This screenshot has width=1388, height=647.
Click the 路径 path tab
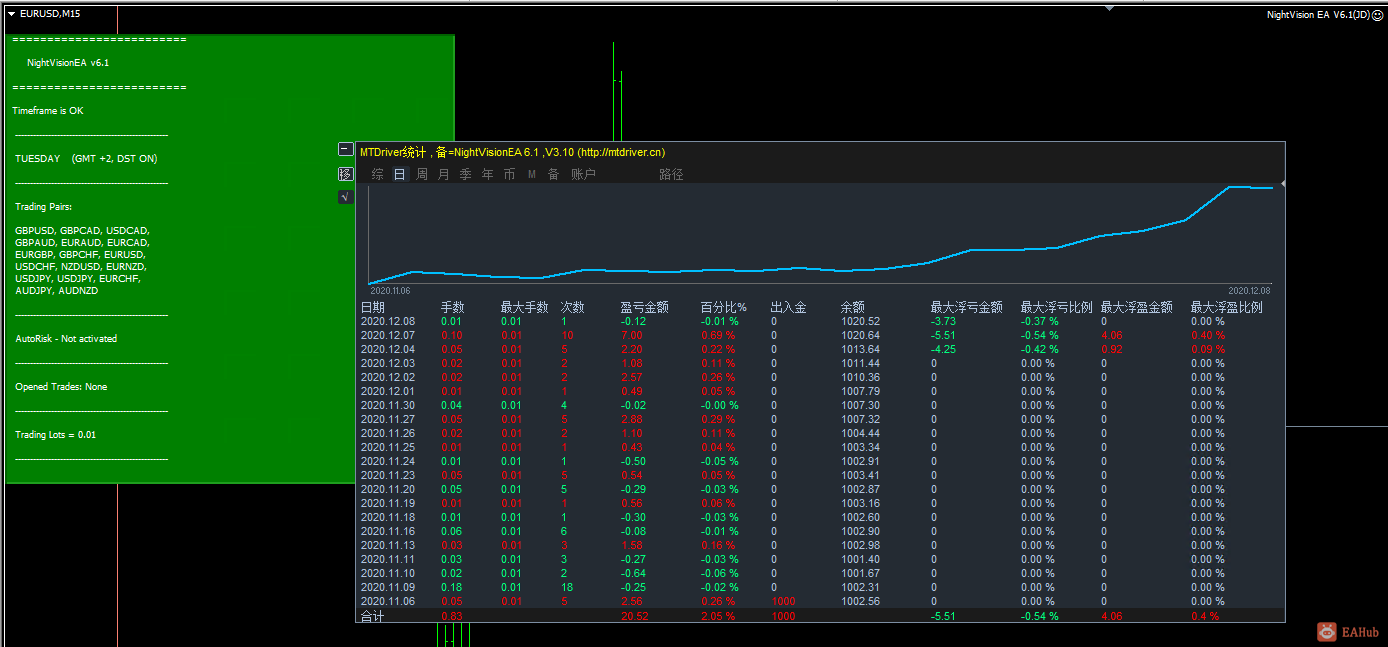pos(671,175)
